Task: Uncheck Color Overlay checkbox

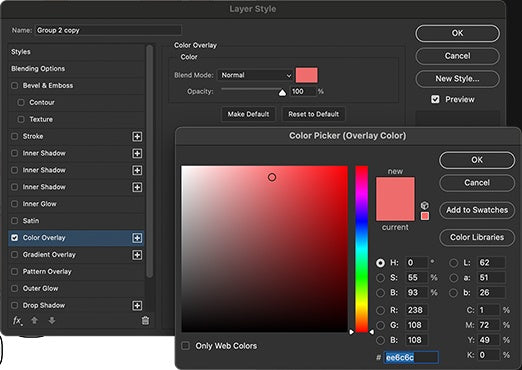Action: click(14, 238)
